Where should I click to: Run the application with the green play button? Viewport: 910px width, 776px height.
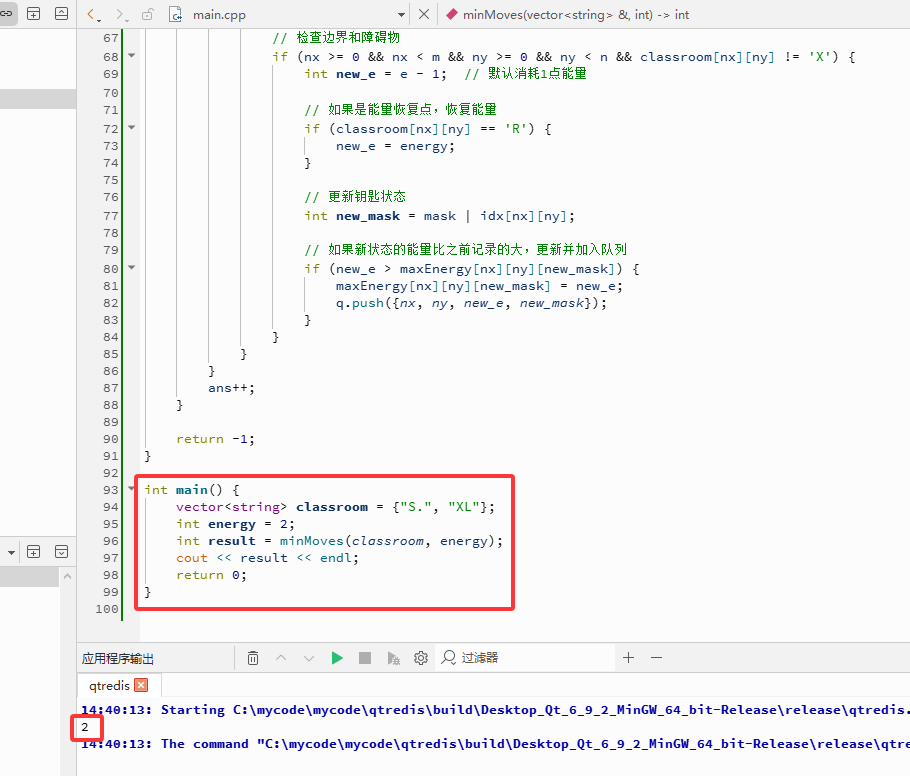pos(337,658)
